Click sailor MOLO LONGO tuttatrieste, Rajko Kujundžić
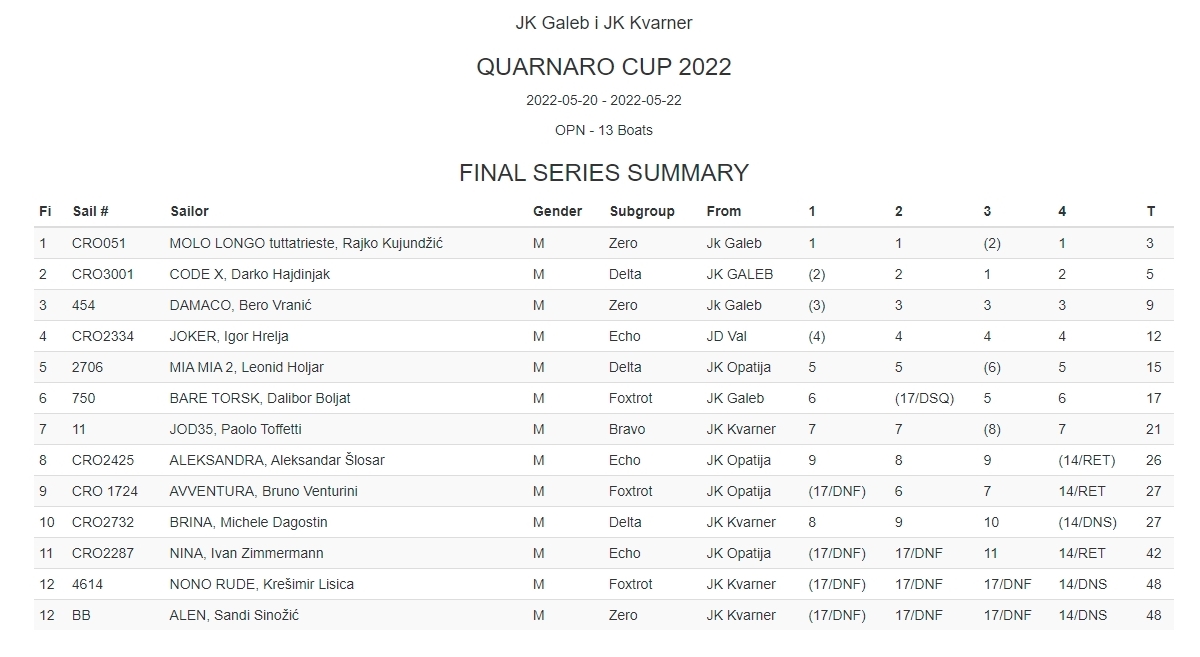Image resolution: width=1200 pixels, height=657 pixels. point(306,243)
